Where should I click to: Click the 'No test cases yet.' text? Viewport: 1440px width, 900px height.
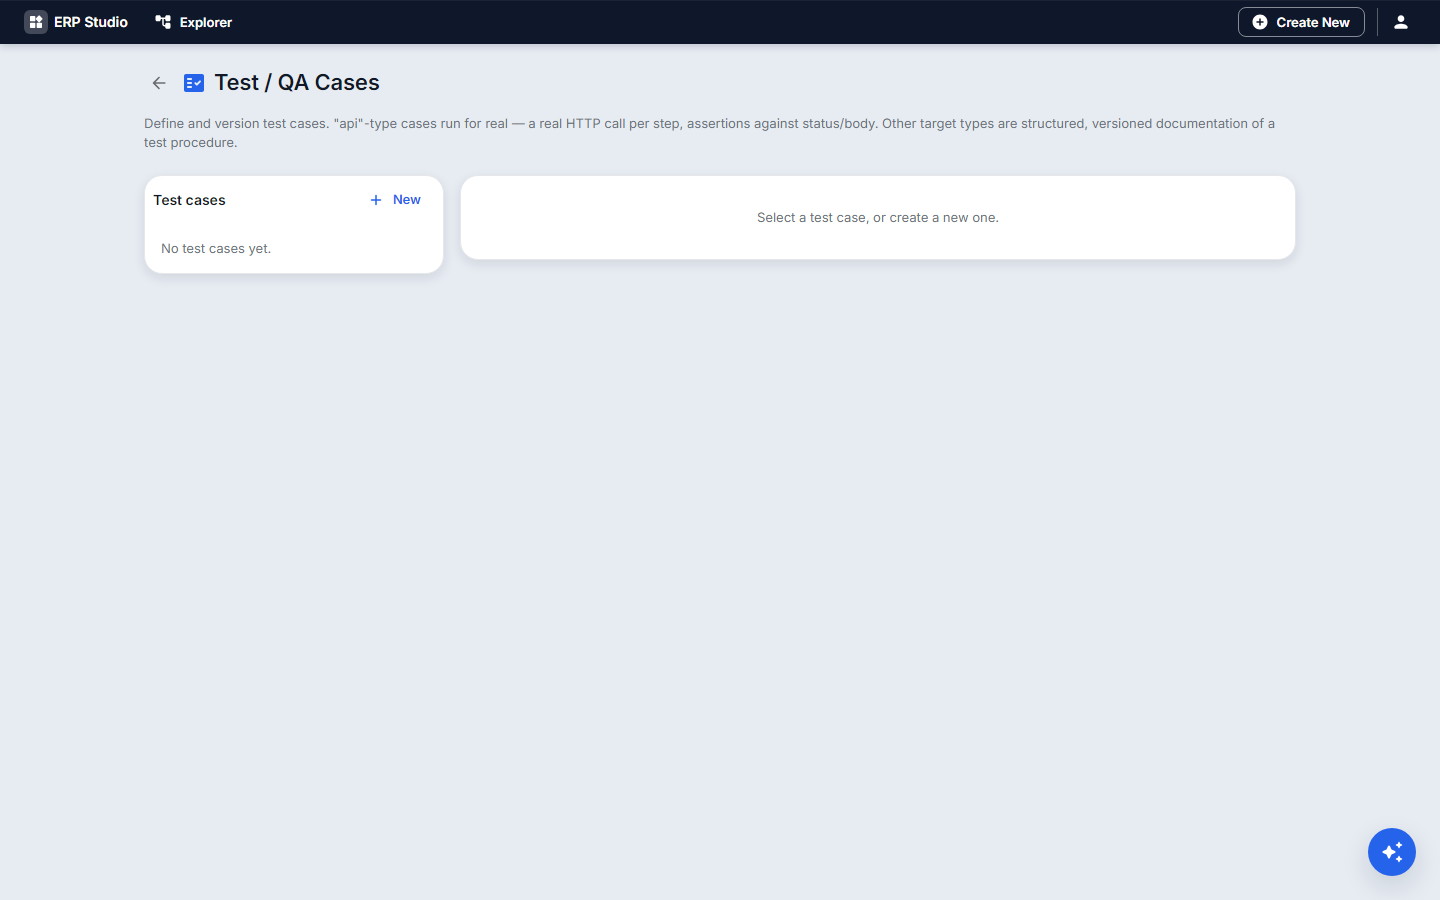coord(216,249)
